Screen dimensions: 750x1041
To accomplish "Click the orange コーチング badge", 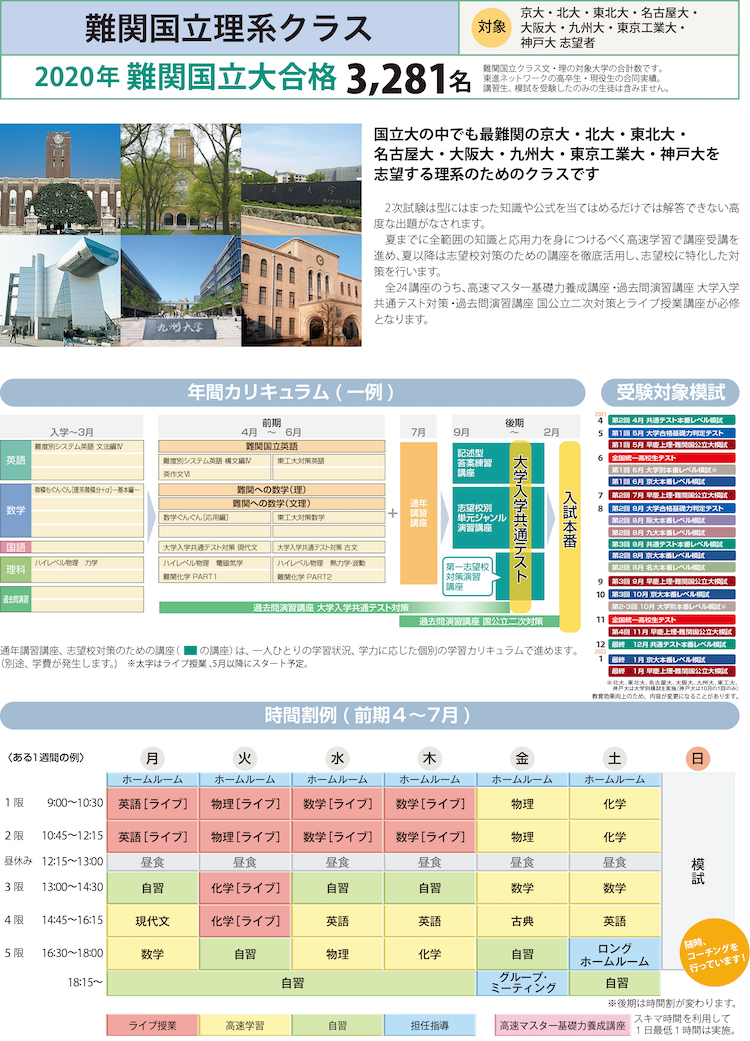I will click(715, 953).
